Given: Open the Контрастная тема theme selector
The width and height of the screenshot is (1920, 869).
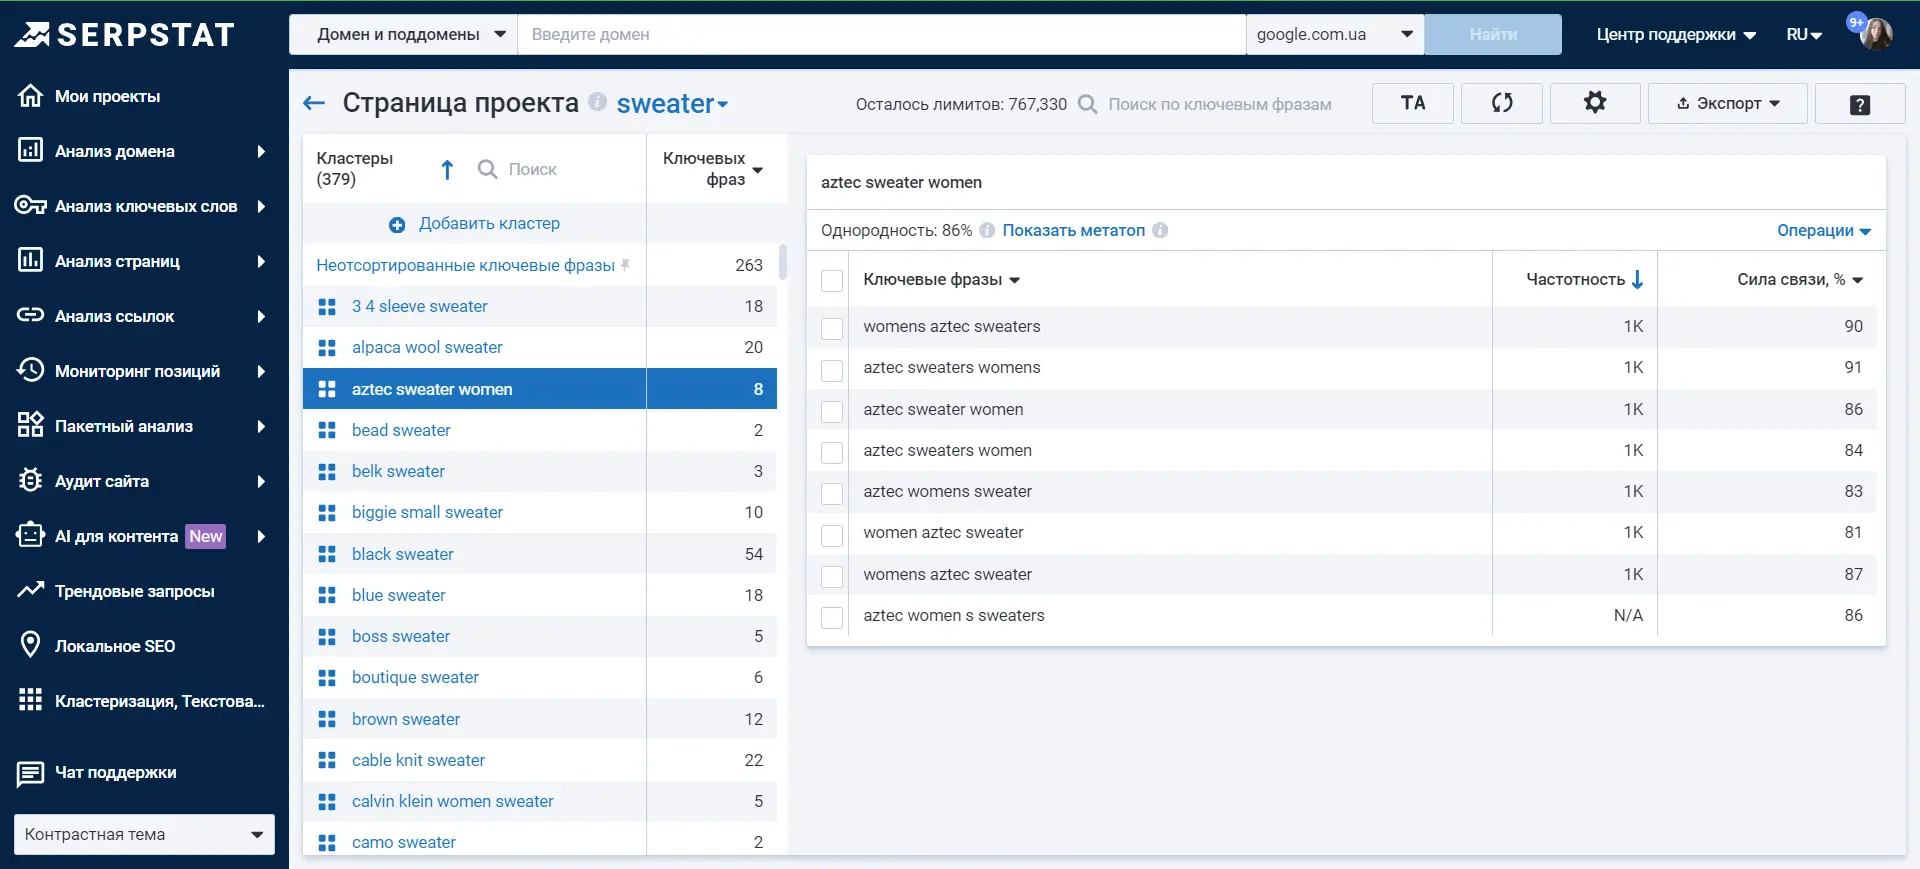Looking at the screenshot, I should 144,834.
